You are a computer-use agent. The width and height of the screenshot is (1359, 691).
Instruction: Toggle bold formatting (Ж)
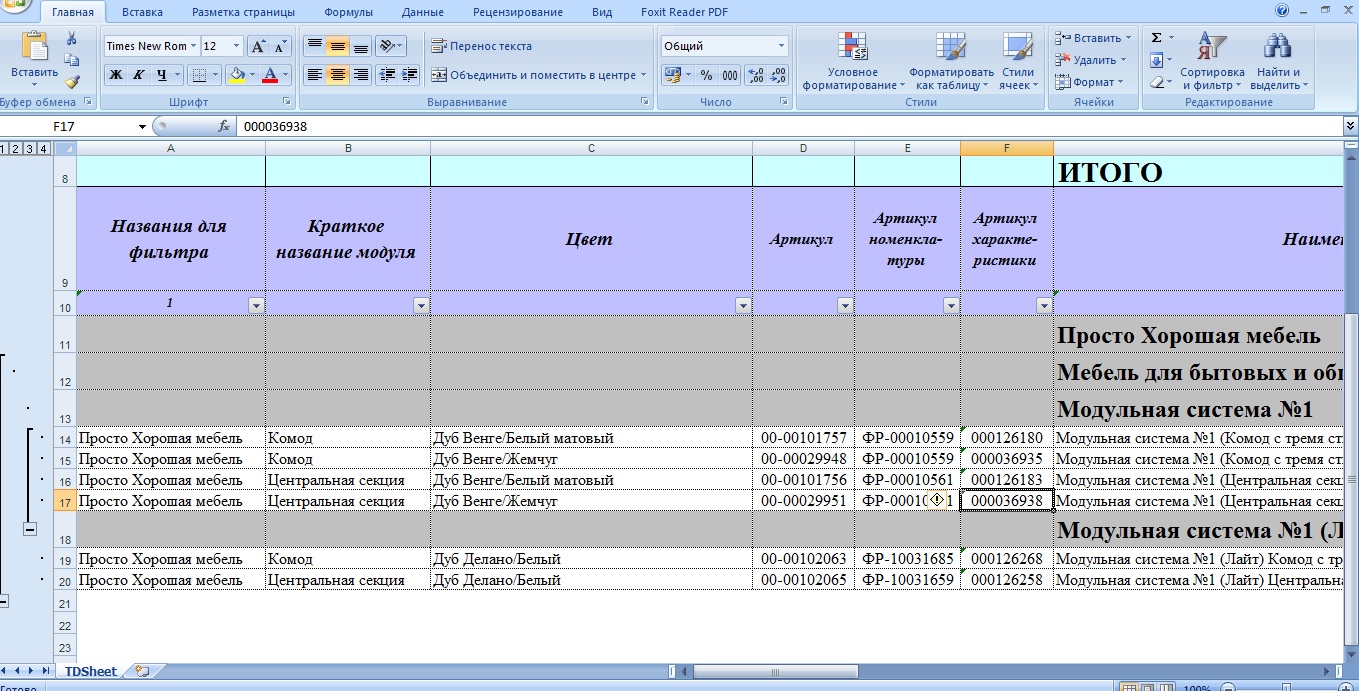116,75
